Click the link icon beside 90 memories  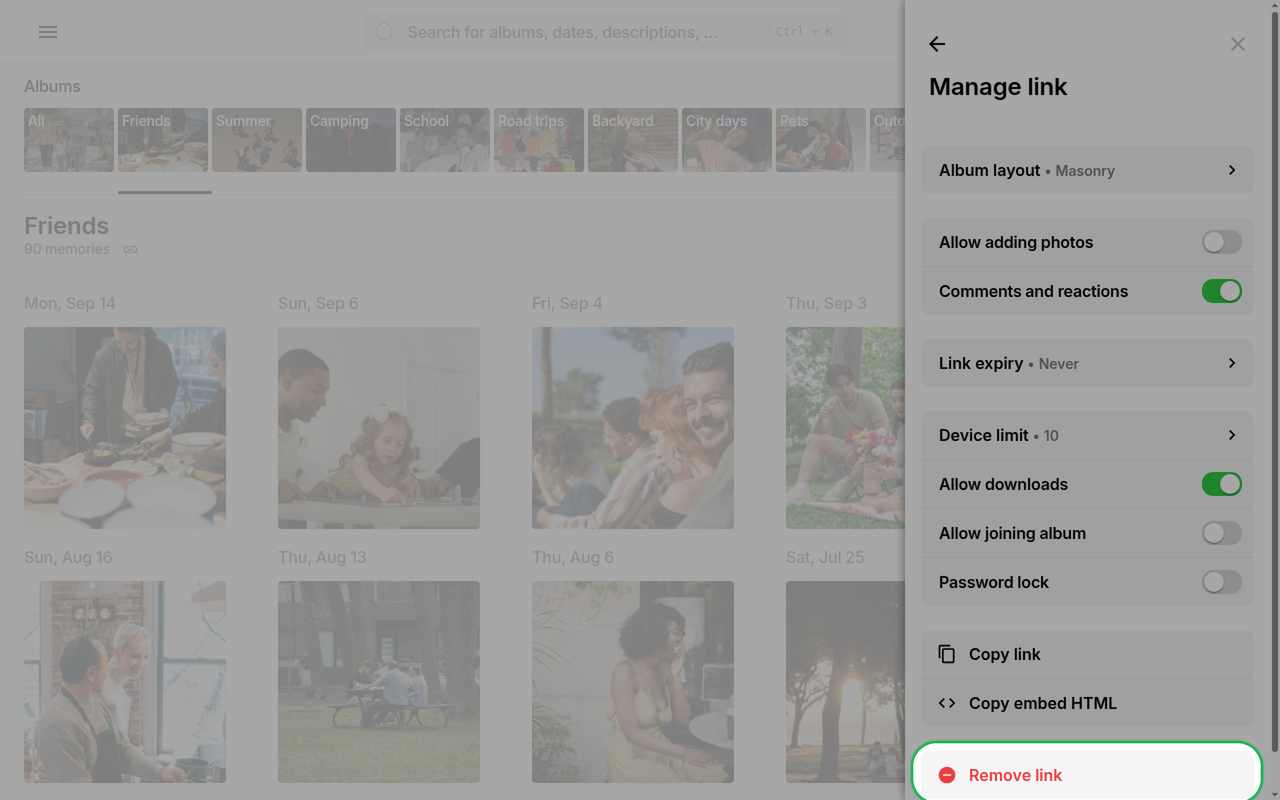tap(130, 249)
